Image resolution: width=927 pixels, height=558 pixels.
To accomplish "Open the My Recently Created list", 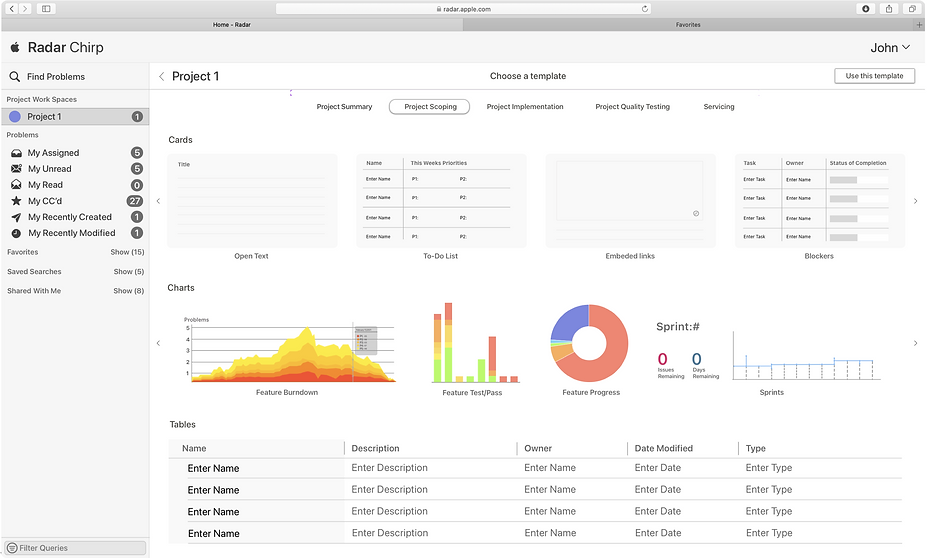I will [76, 217].
